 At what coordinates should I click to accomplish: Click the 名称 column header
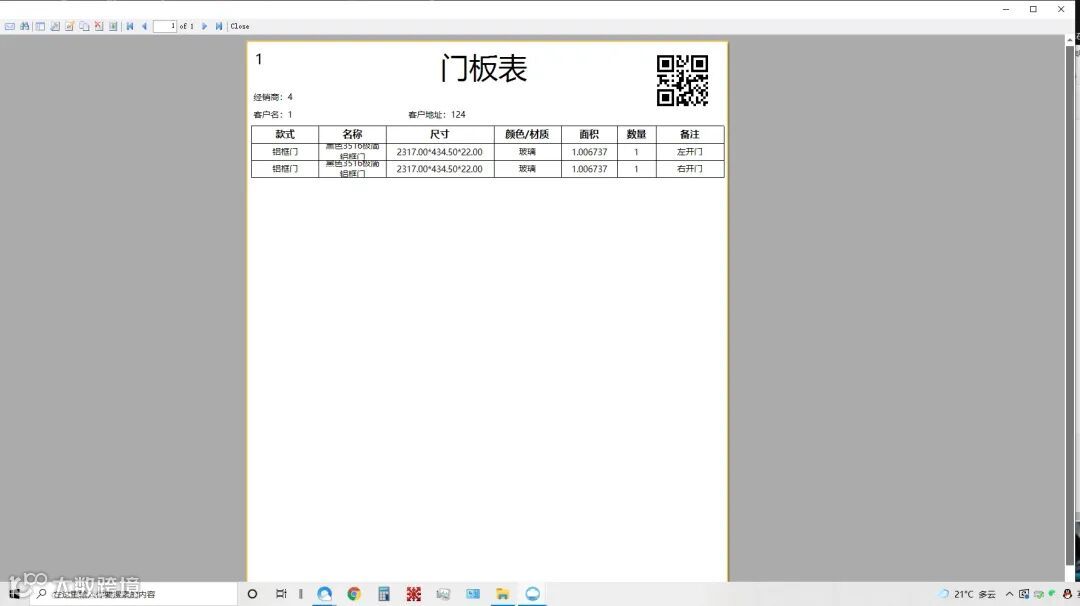point(352,134)
